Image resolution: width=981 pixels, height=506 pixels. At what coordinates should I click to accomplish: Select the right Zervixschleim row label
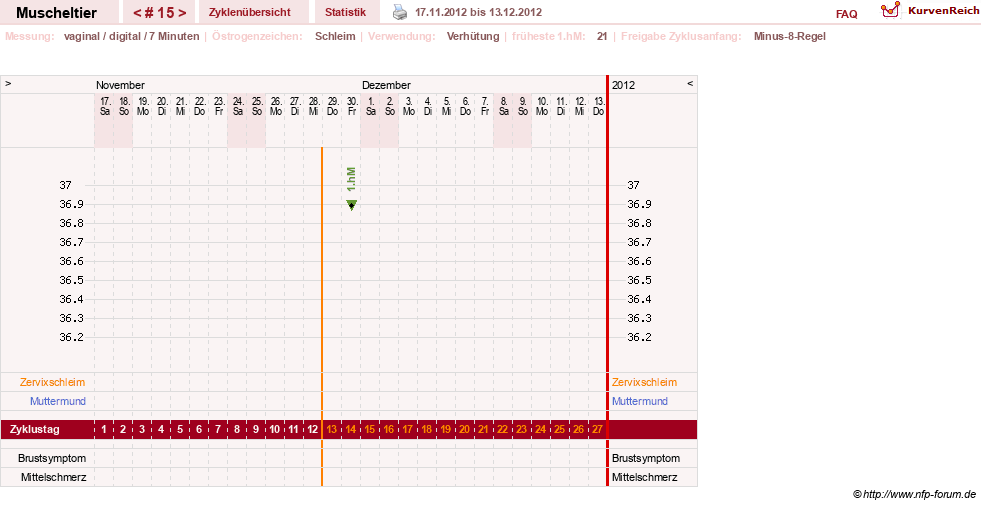(x=644, y=382)
